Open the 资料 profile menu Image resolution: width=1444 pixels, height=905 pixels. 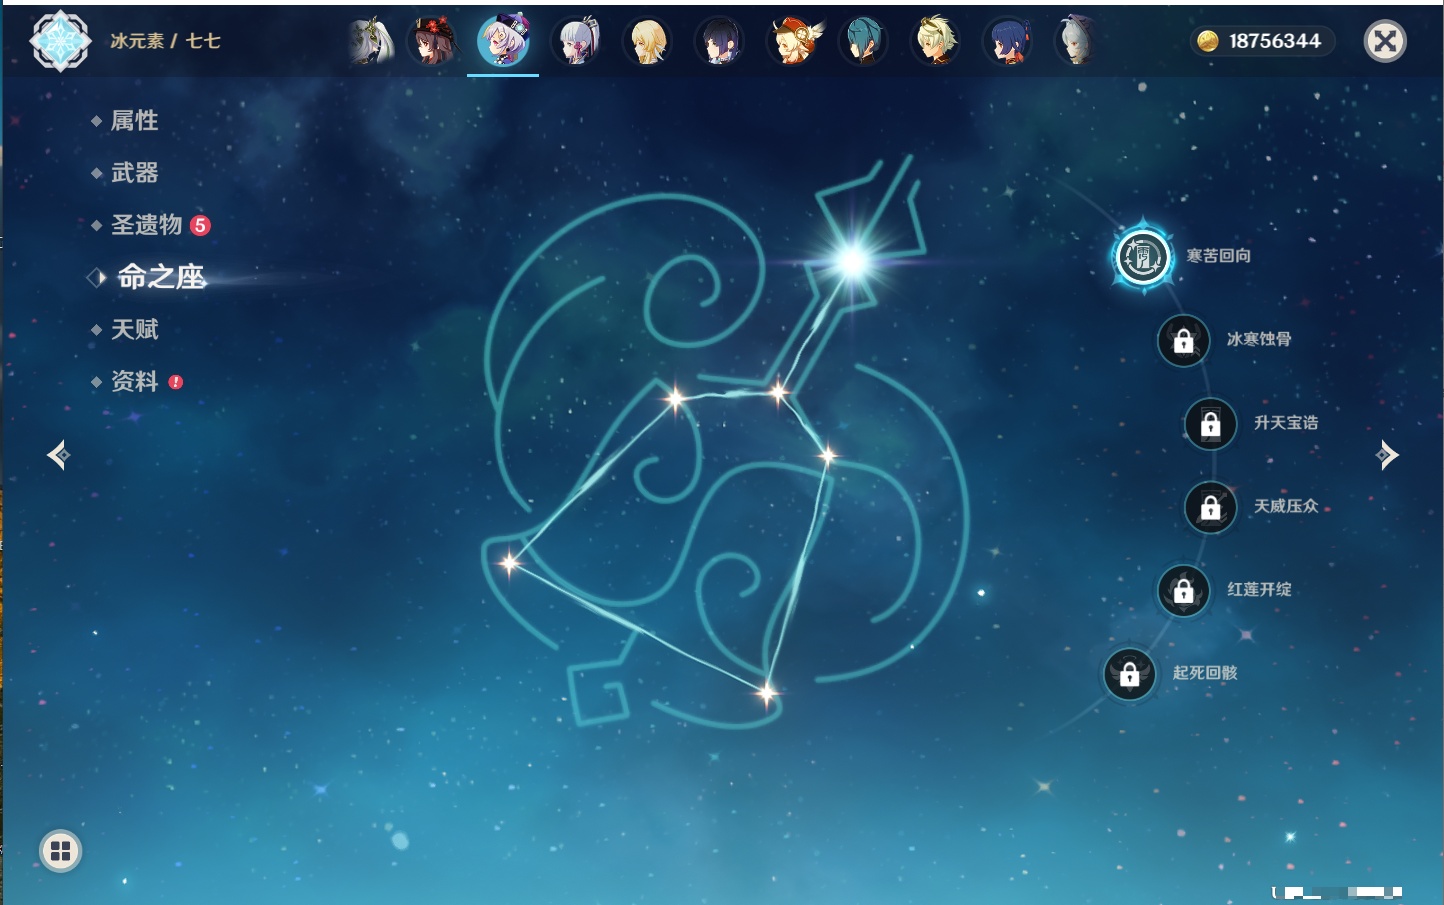136,381
